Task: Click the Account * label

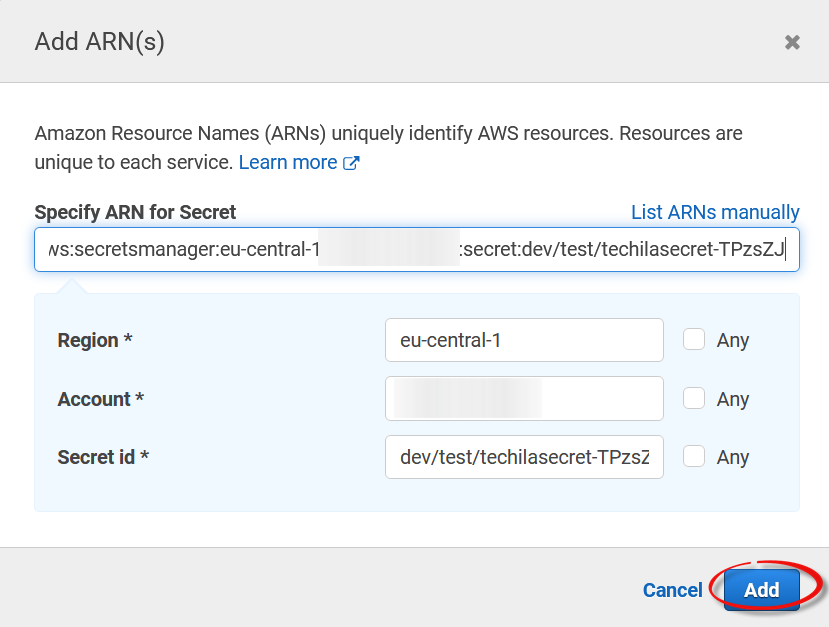Action: 101,399
